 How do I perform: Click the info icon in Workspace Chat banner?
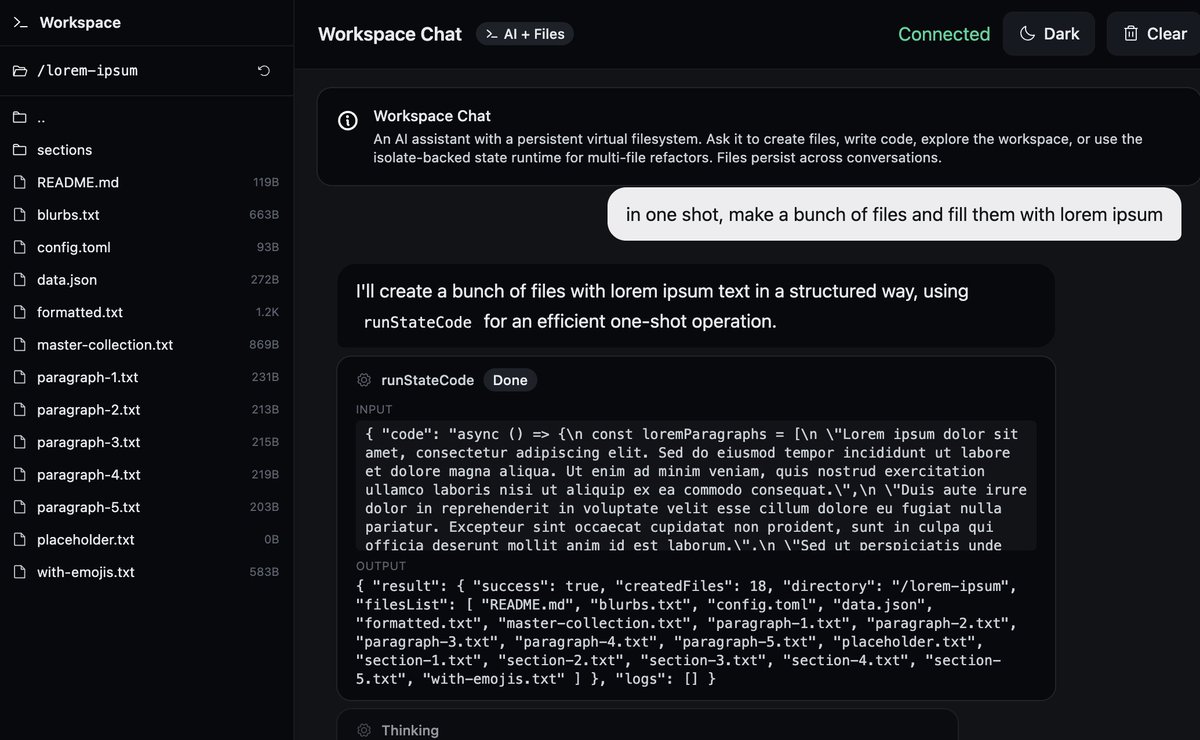click(348, 121)
